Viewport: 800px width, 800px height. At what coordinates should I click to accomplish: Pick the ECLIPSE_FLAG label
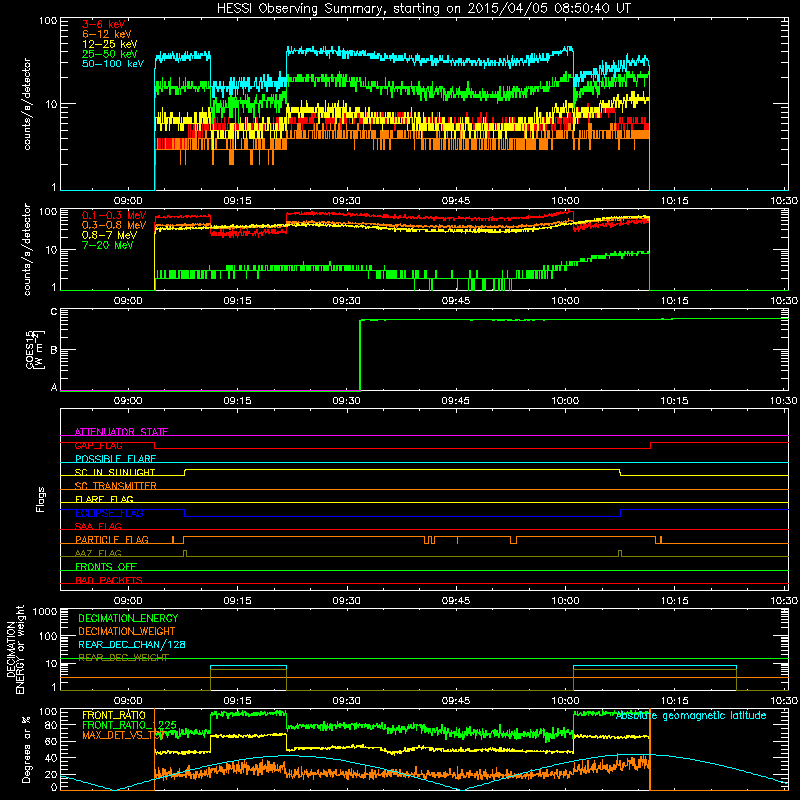tap(109, 513)
